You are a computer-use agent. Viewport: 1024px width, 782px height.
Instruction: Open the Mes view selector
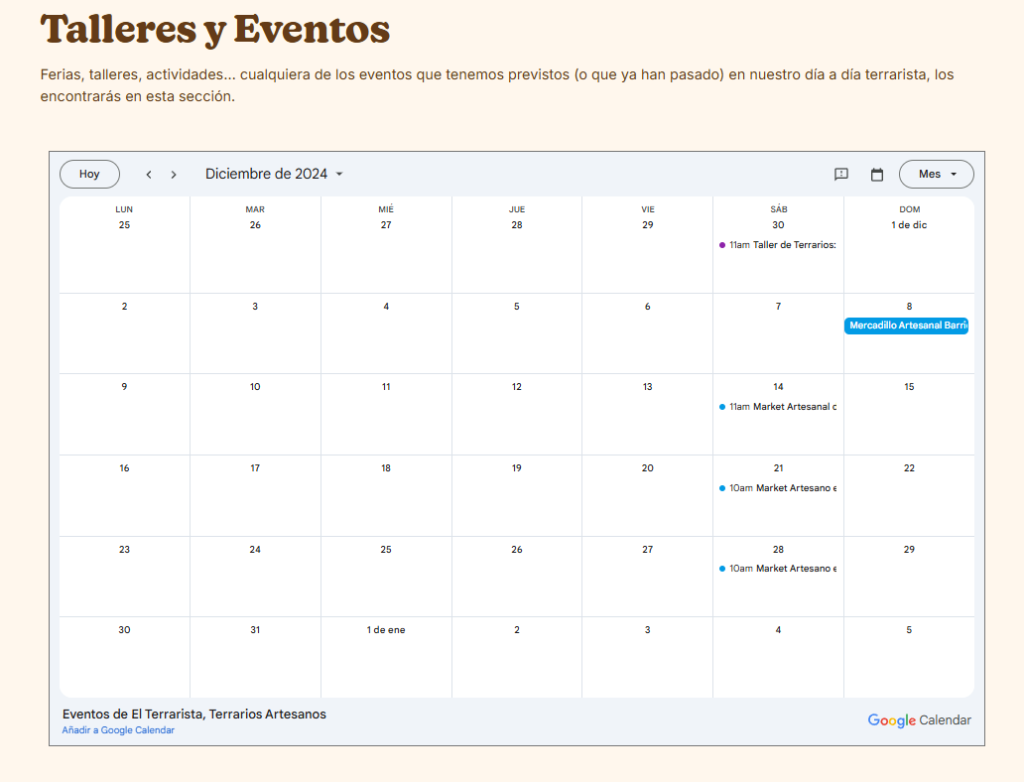click(936, 174)
